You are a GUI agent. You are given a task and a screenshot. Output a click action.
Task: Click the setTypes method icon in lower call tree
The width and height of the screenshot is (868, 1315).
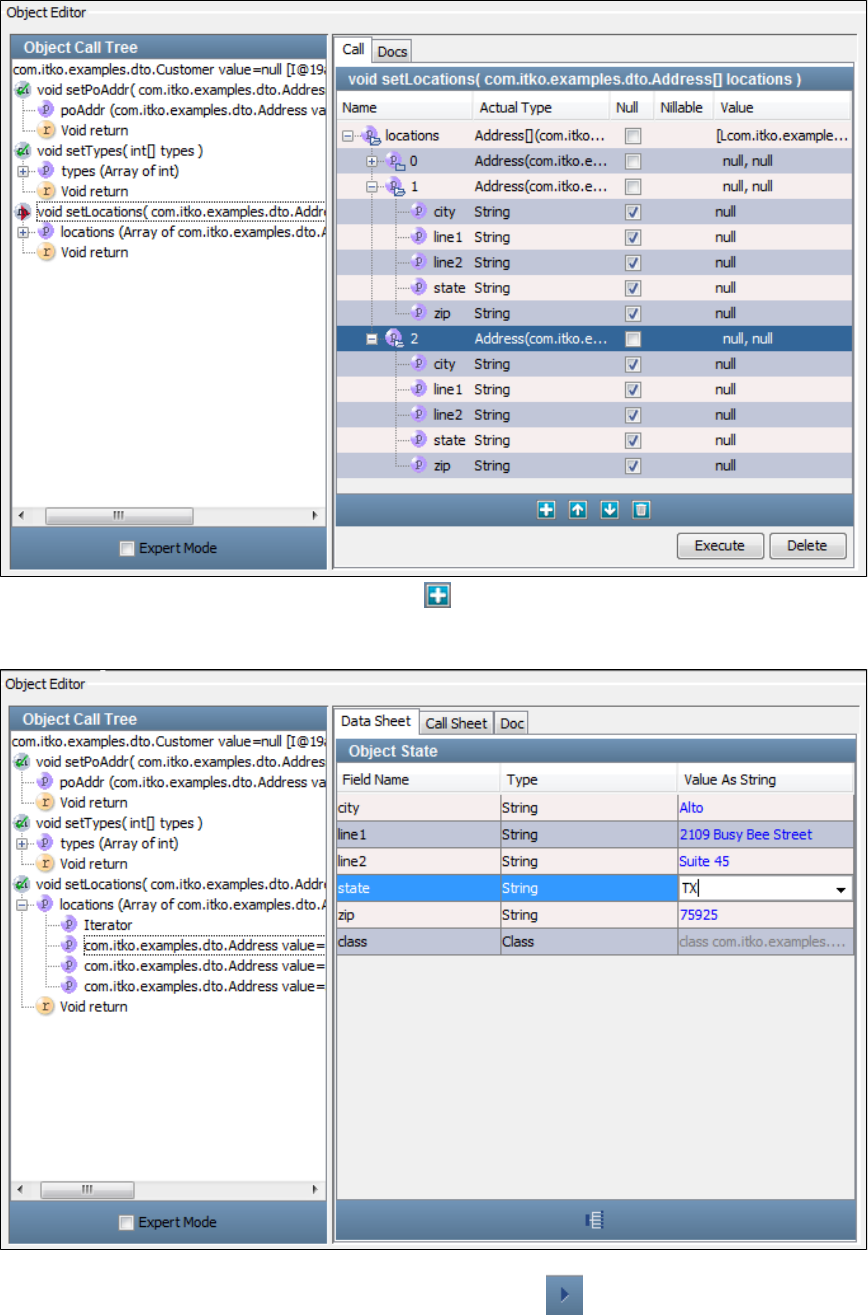pos(23,823)
